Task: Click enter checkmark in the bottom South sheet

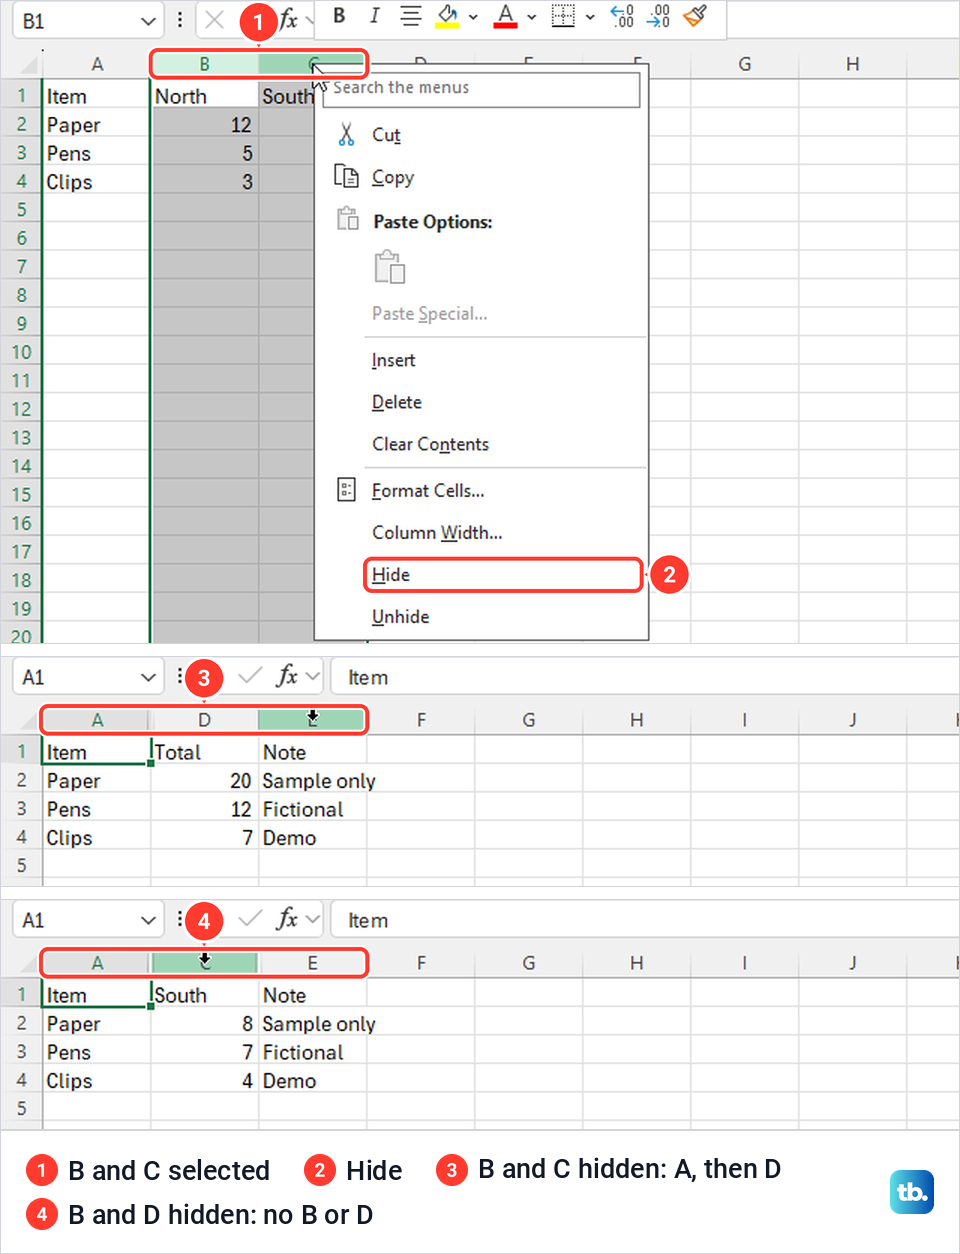Action: 250,920
